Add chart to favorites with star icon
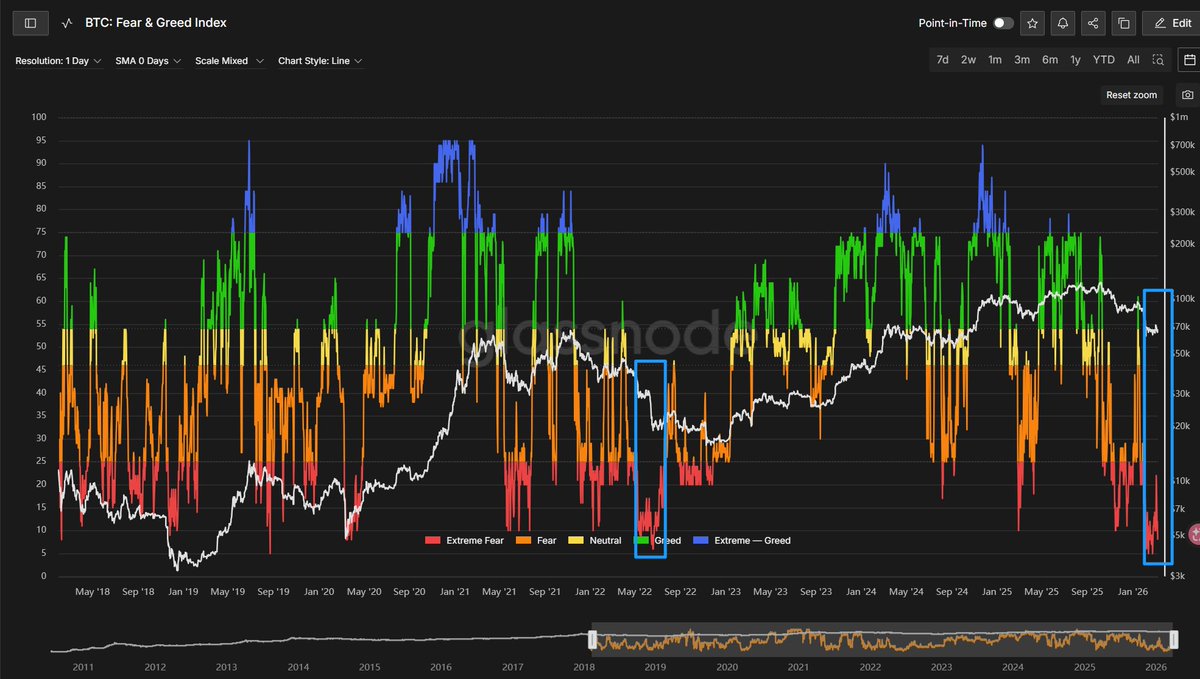The image size is (1200, 679). tap(1033, 23)
